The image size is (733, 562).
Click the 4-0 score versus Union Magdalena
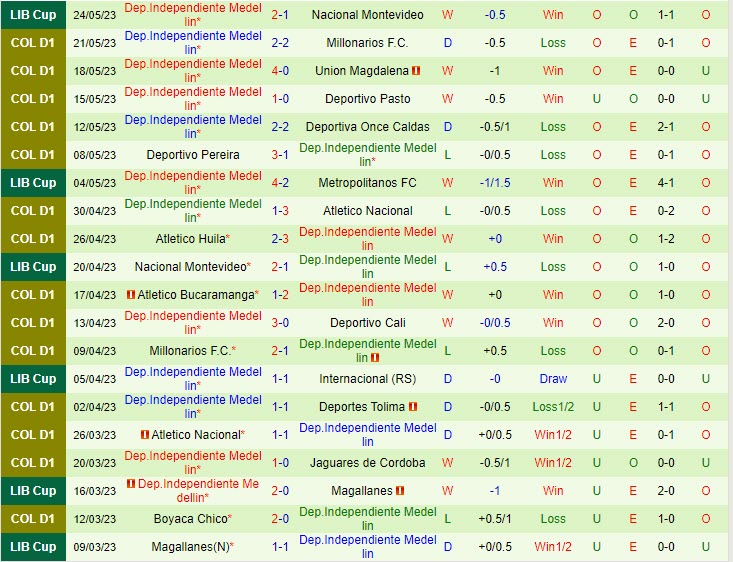pyautogui.click(x=280, y=71)
